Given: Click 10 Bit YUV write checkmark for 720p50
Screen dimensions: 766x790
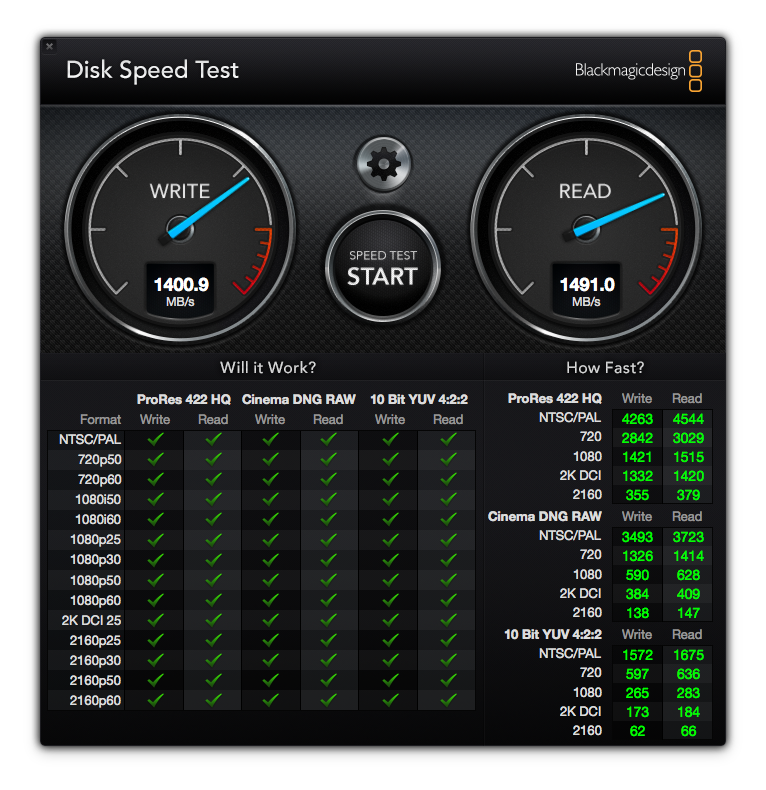Looking at the screenshot, I should pyautogui.click(x=390, y=459).
